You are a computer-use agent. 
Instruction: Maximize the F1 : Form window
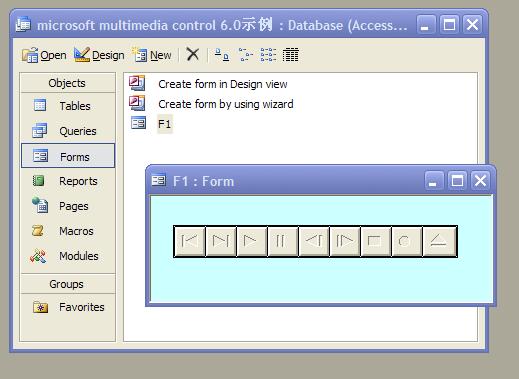click(x=457, y=181)
